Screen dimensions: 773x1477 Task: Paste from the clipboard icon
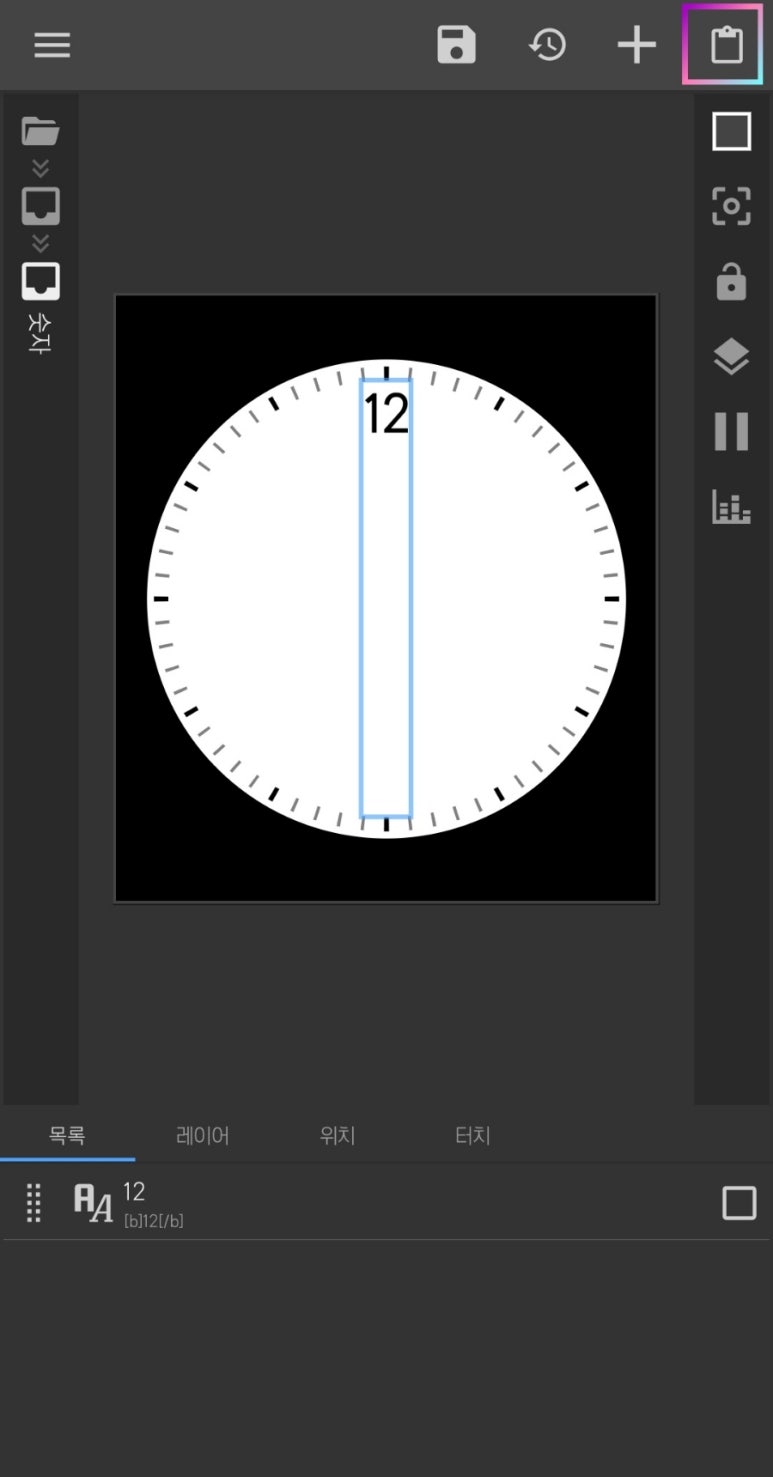[727, 45]
